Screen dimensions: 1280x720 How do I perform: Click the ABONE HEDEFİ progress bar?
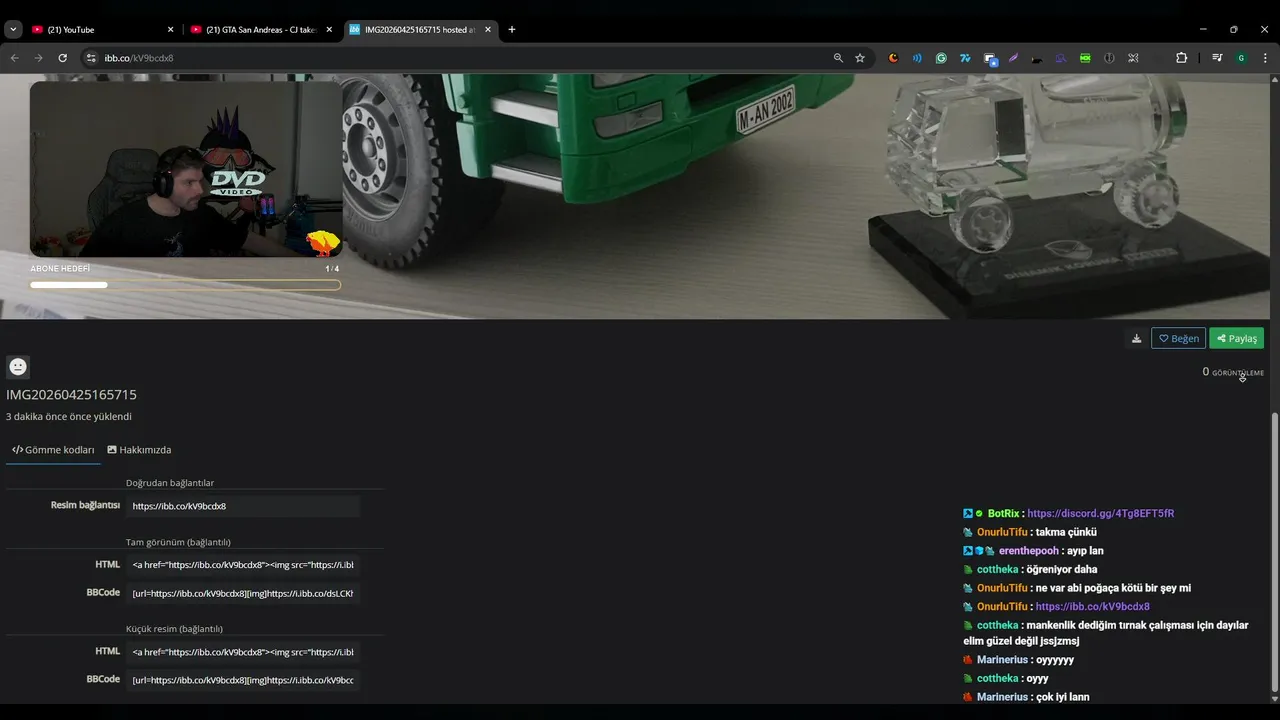tap(185, 285)
